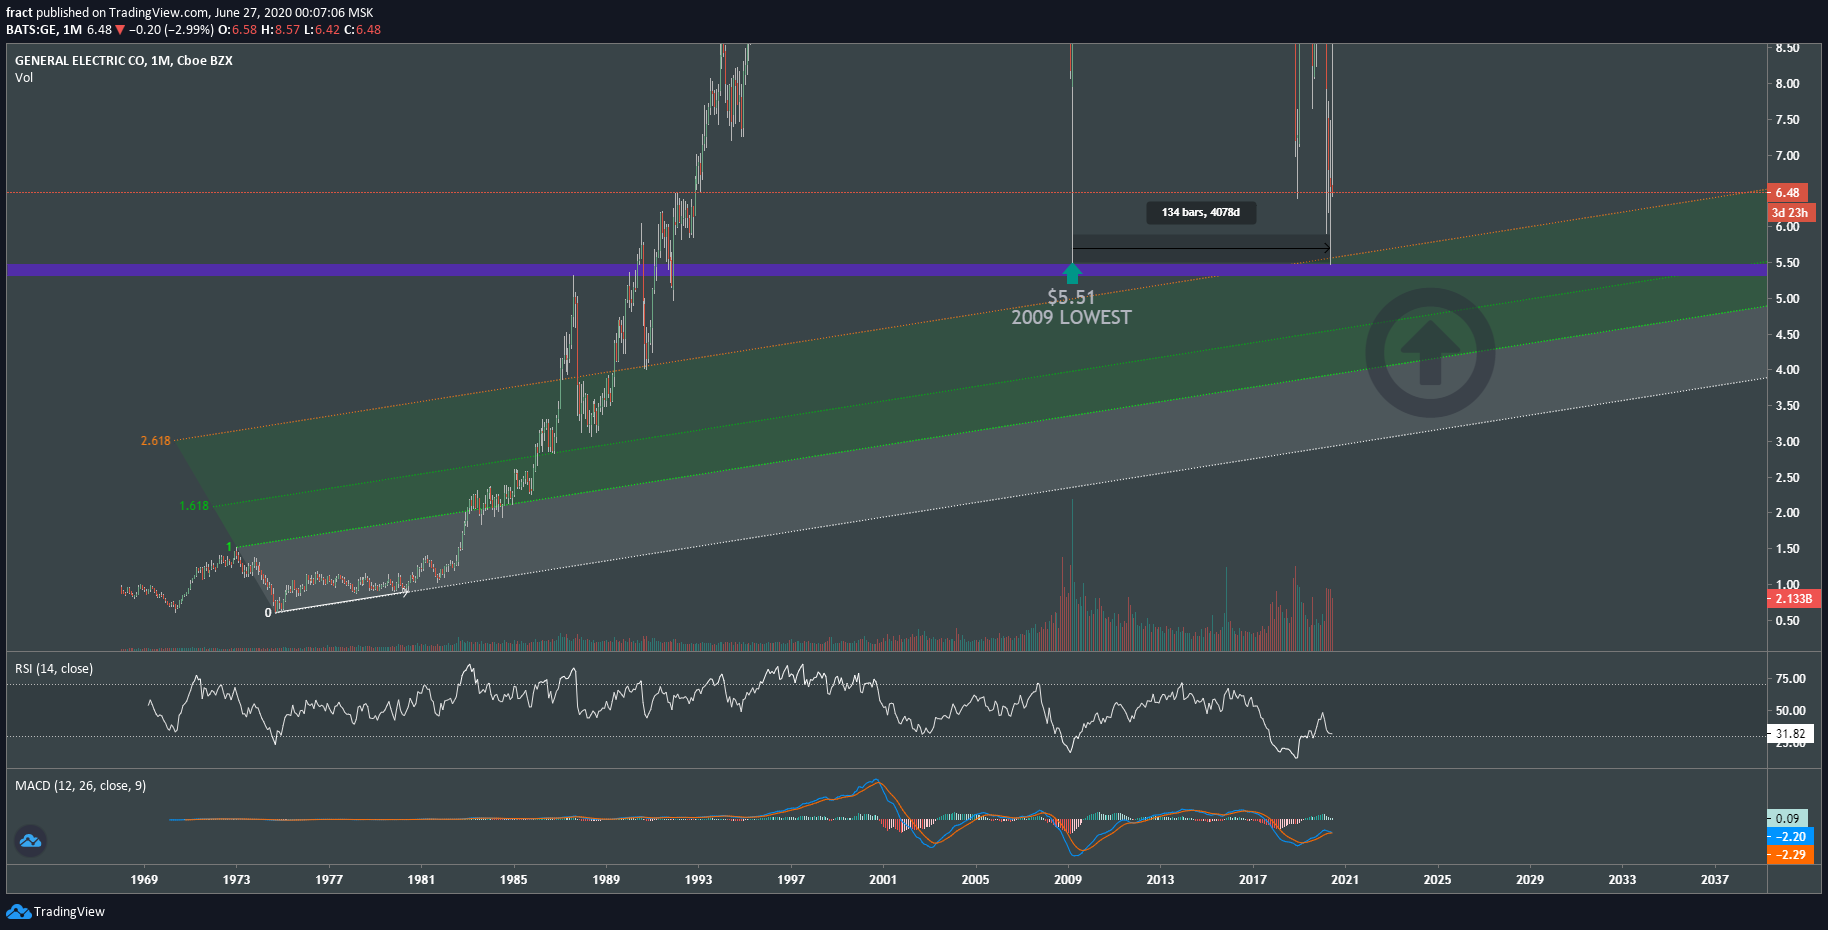Click the 5.50 level on price axis

click(1787, 263)
